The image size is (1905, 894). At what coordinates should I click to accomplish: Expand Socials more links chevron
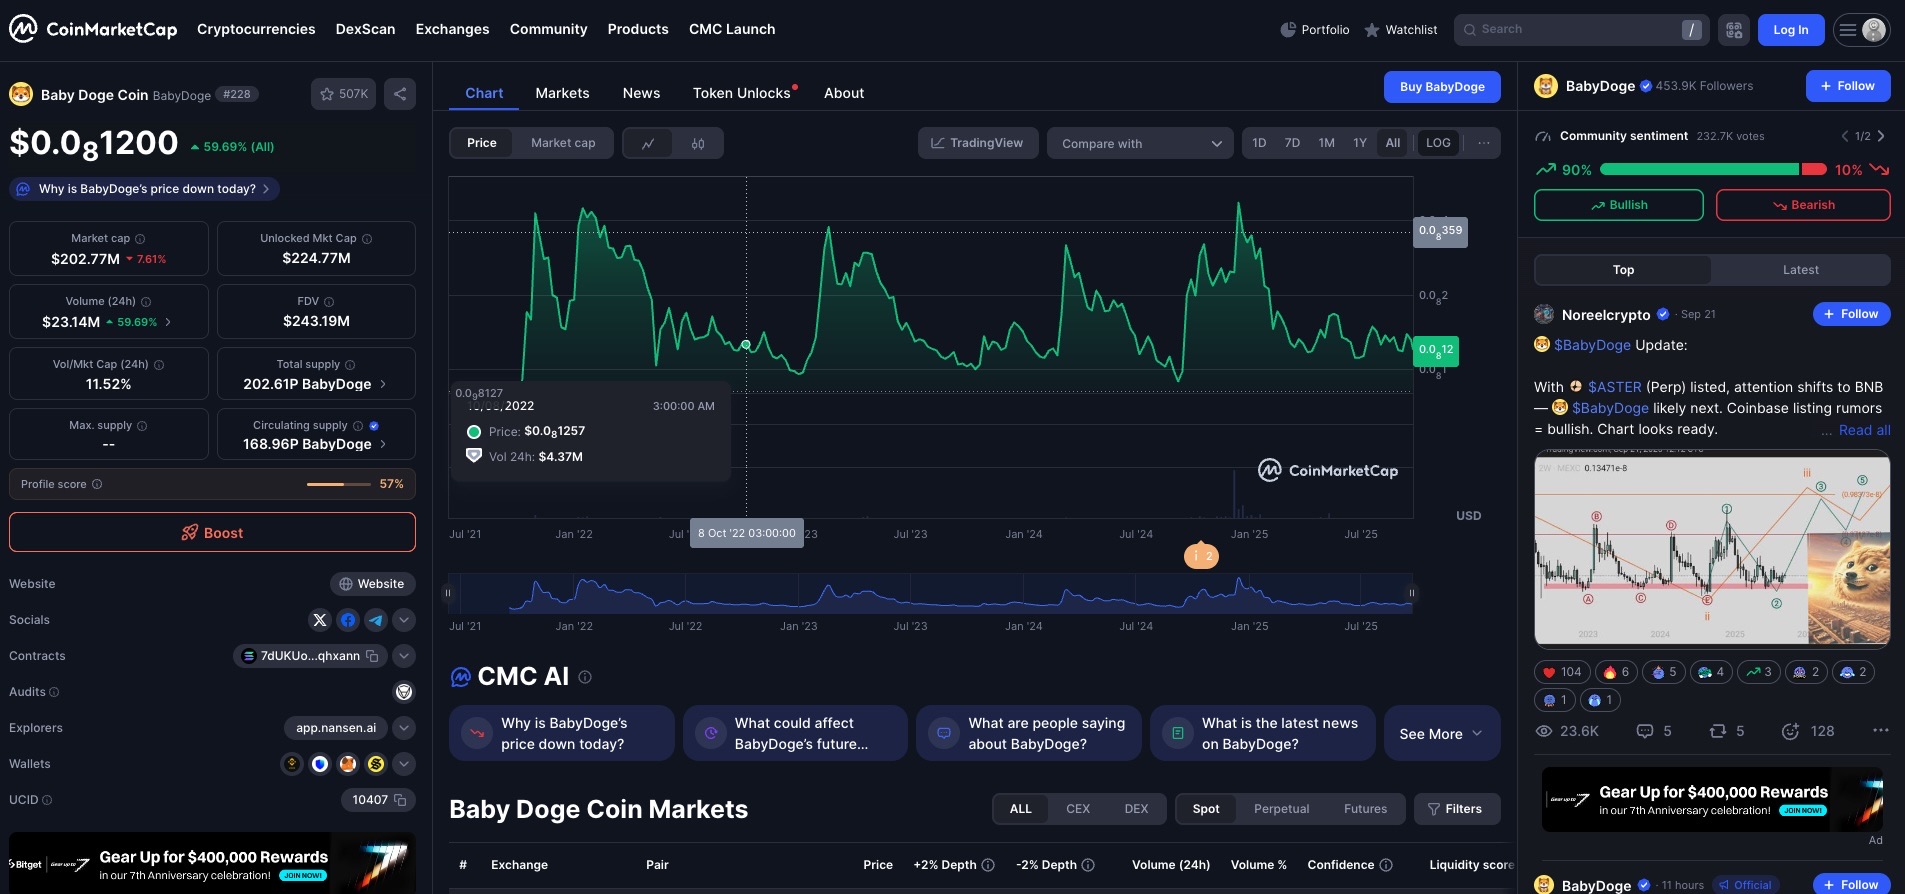click(404, 620)
